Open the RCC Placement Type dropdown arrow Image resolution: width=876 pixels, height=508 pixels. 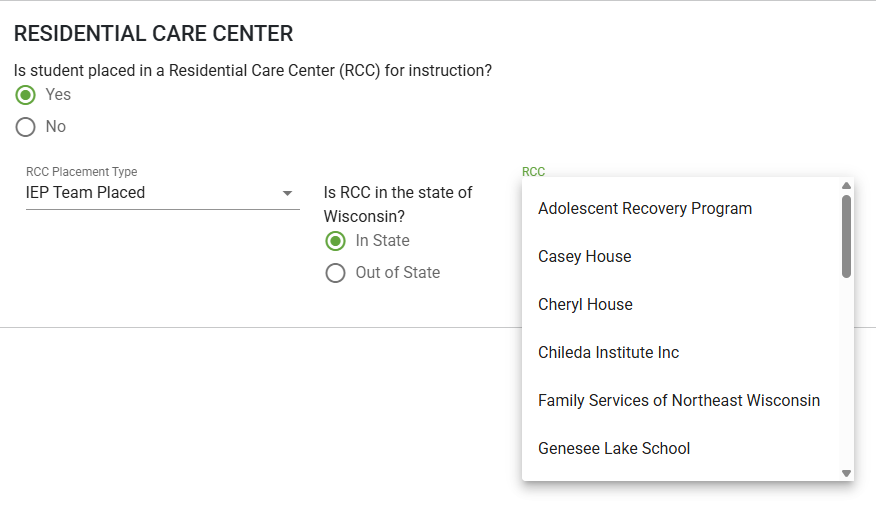(x=287, y=193)
